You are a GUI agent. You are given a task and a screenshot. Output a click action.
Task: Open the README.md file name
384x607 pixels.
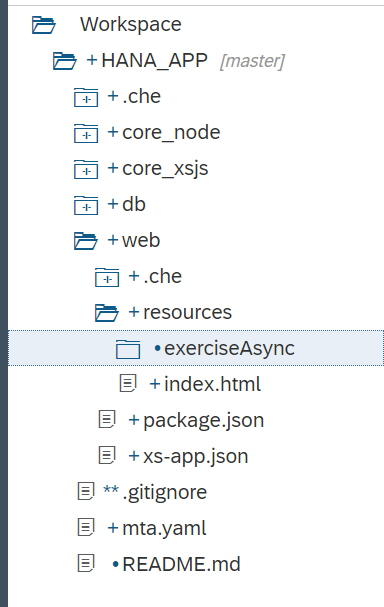pyautogui.click(x=181, y=564)
